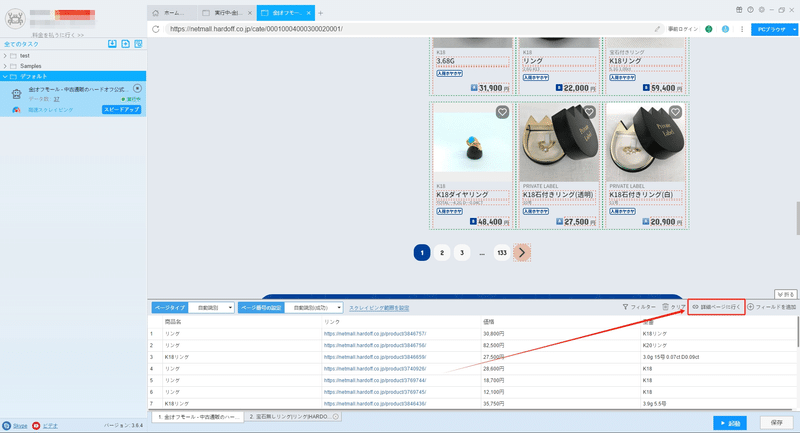Open the PCブラウザ dropdown arrow
This screenshot has width=800, height=433.
(794, 30)
